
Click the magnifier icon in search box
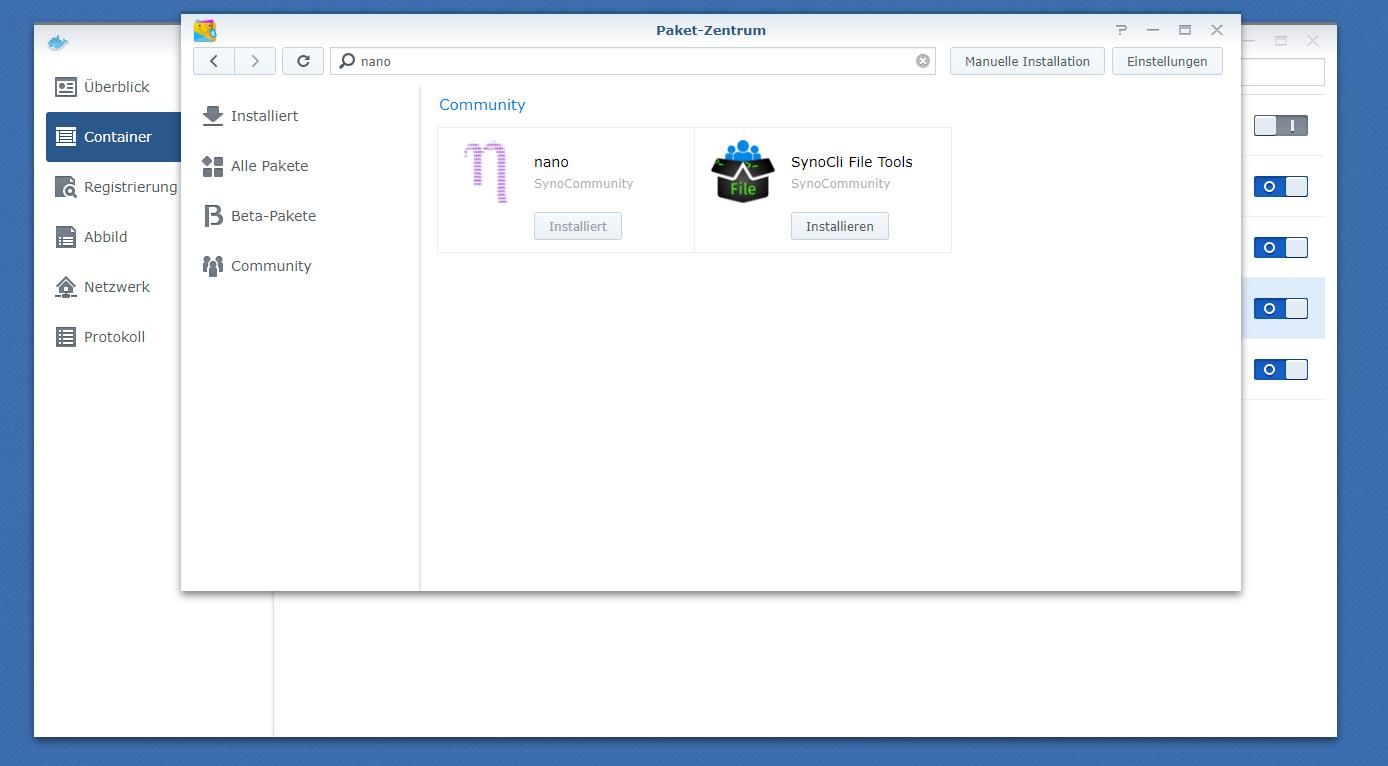[x=347, y=61]
